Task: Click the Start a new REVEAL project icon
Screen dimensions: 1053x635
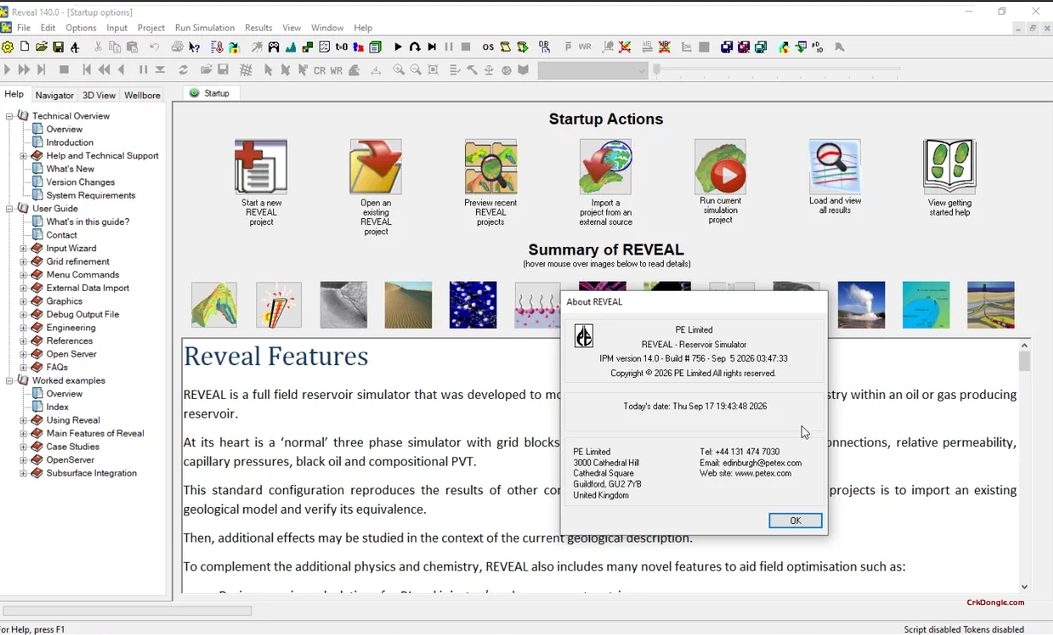Action: click(261, 166)
